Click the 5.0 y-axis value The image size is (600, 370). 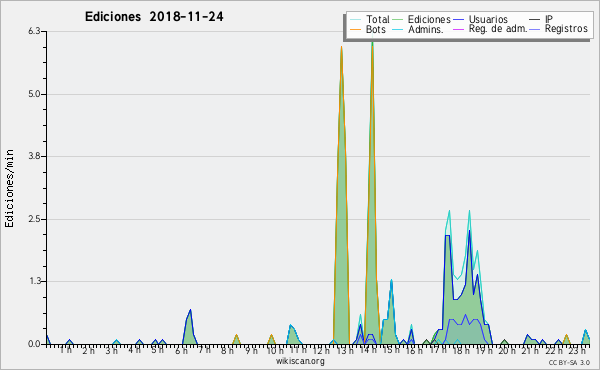(34, 94)
